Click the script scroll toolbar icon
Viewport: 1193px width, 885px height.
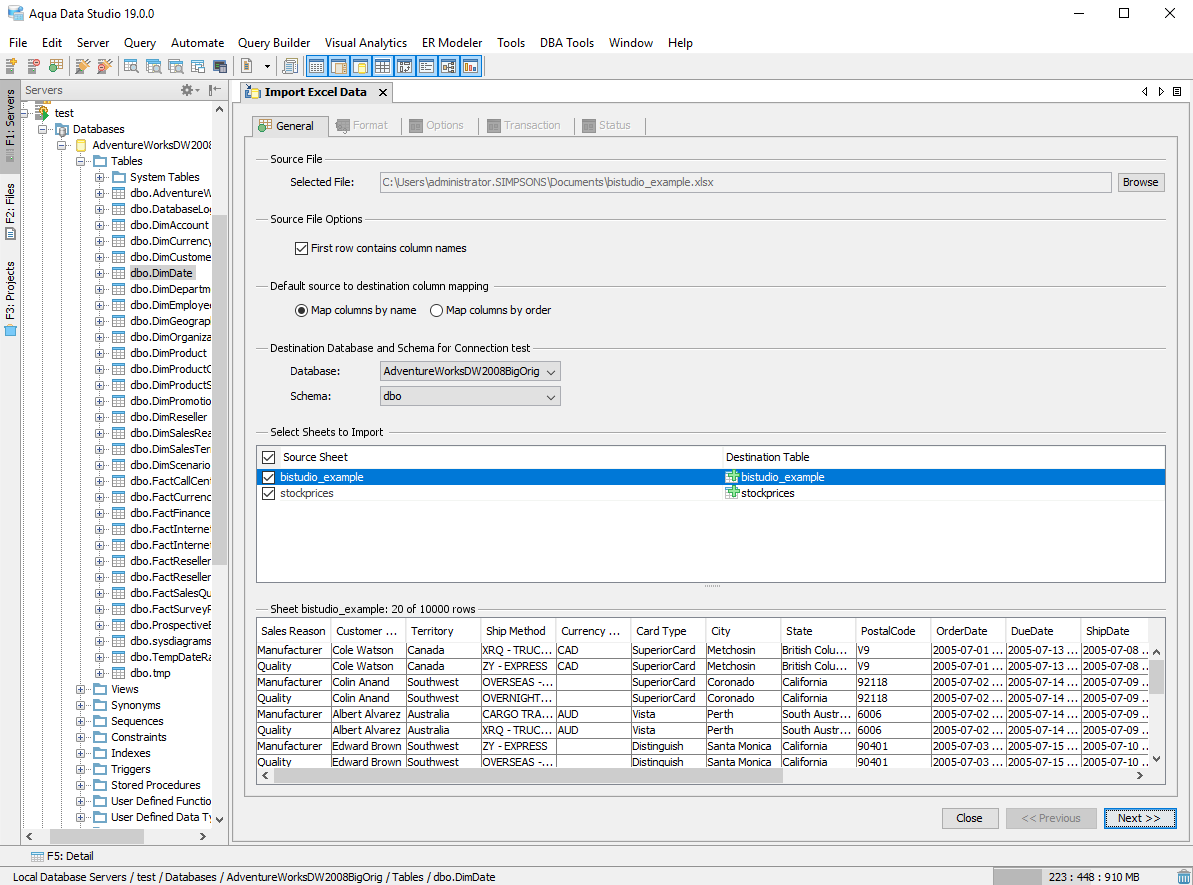pyautogui.click(x=290, y=66)
